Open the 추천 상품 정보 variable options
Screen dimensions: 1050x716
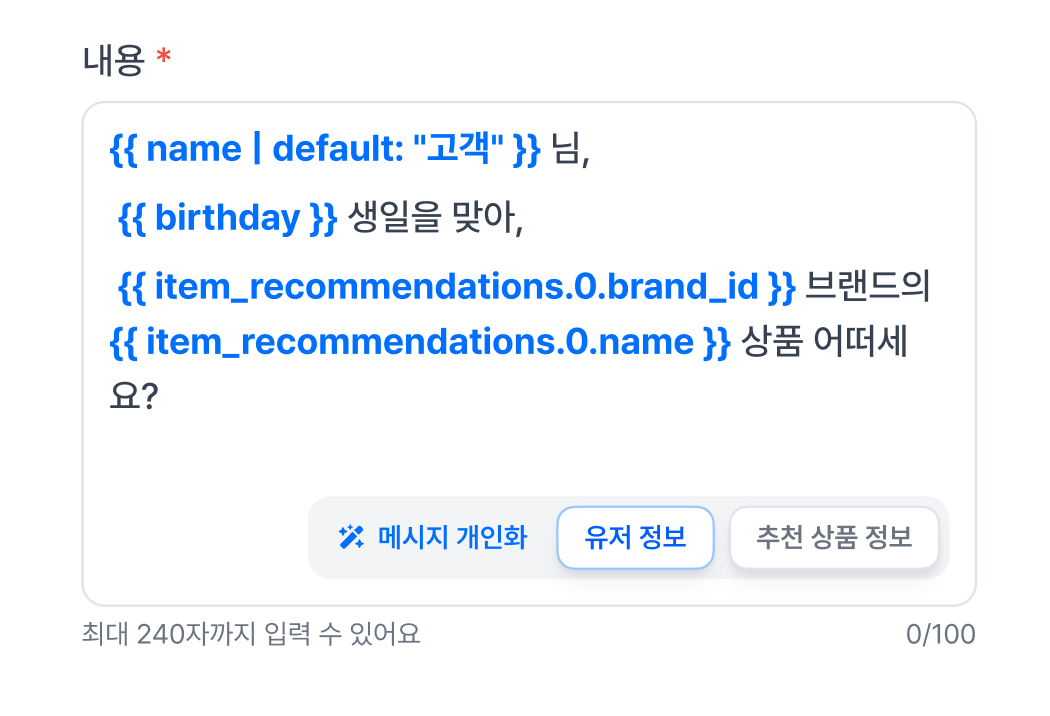coord(834,537)
